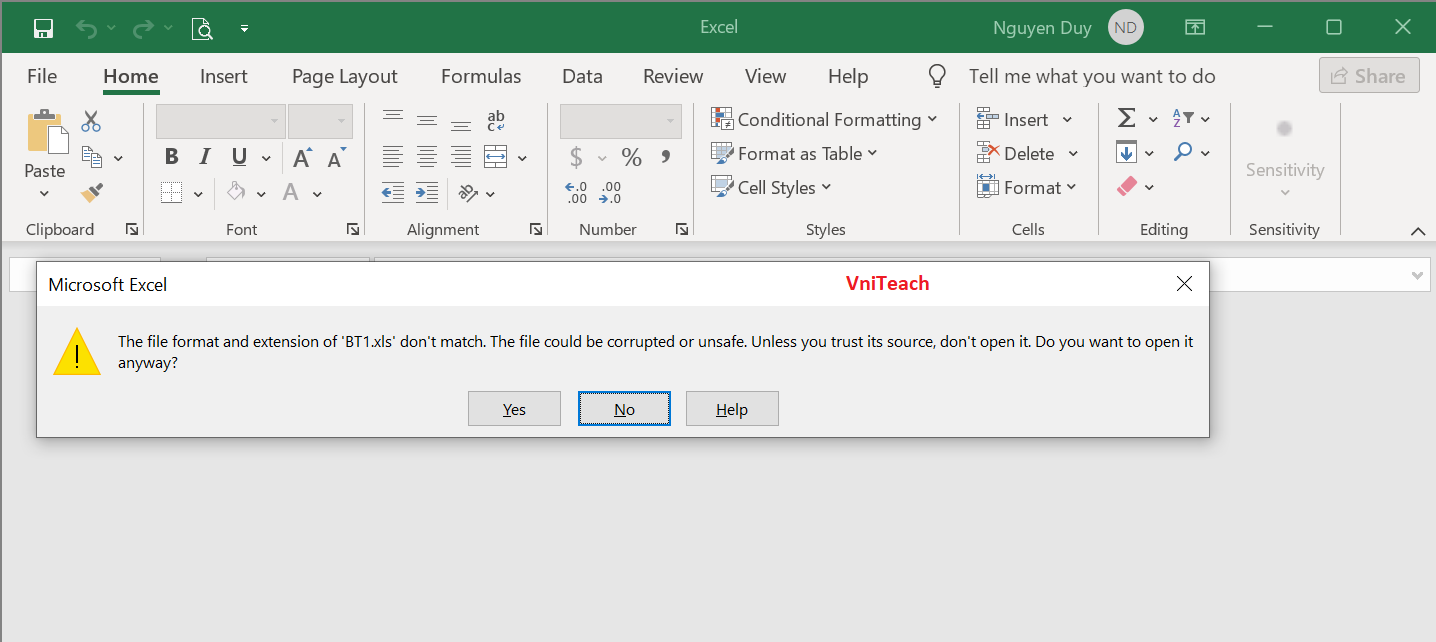Viewport: 1436px width, 642px height.
Task: Click the Orientation text angle icon
Action: click(468, 192)
